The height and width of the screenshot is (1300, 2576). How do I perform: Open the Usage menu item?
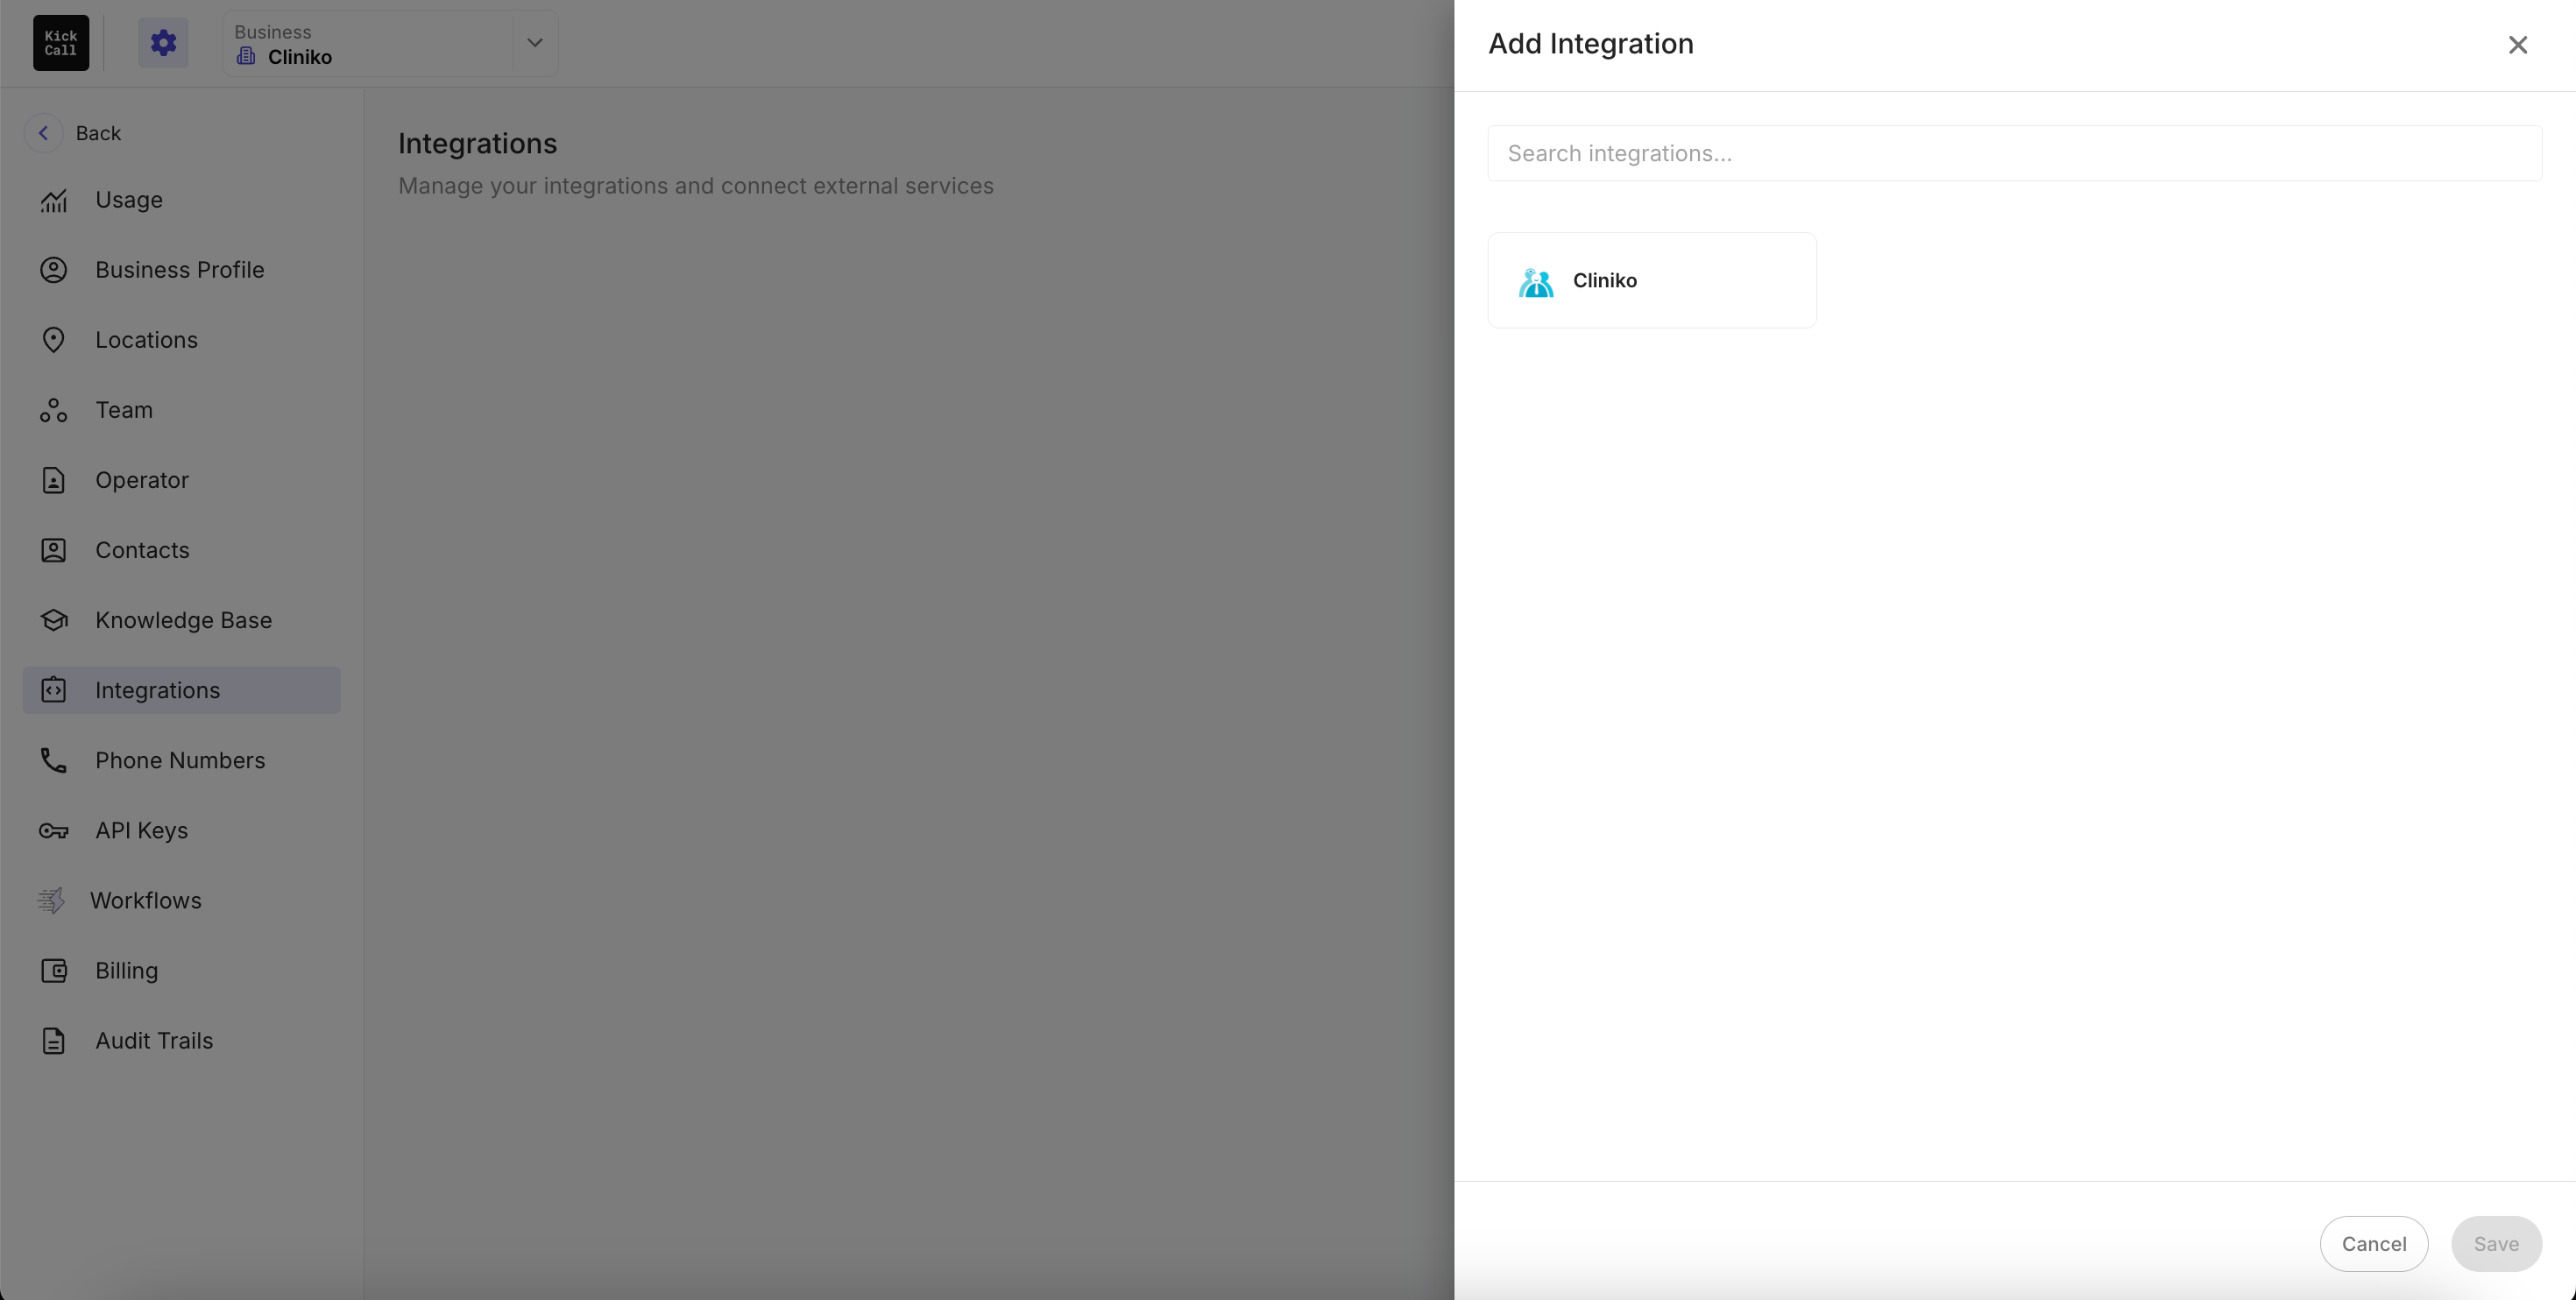(182, 200)
